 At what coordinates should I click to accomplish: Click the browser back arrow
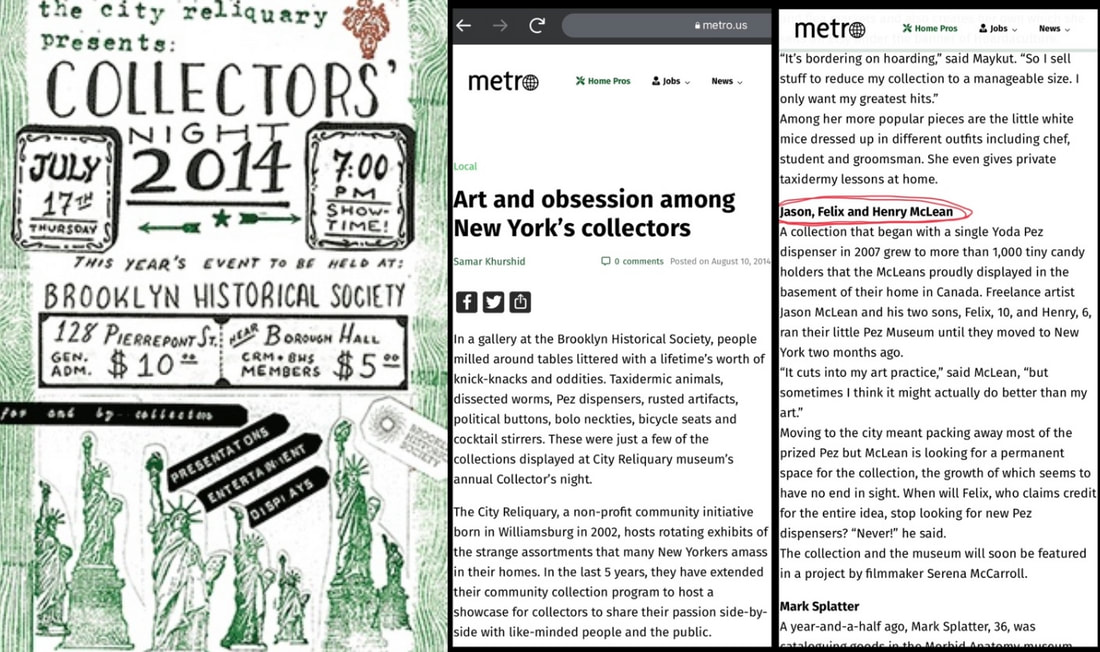464,25
